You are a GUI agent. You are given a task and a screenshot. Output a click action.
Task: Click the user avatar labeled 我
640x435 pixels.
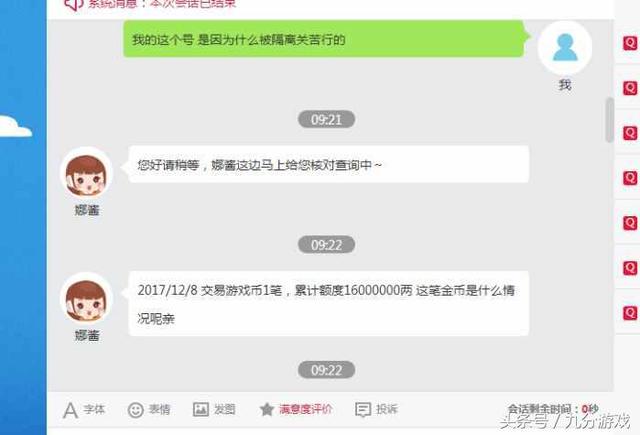pyautogui.click(x=565, y=48)
